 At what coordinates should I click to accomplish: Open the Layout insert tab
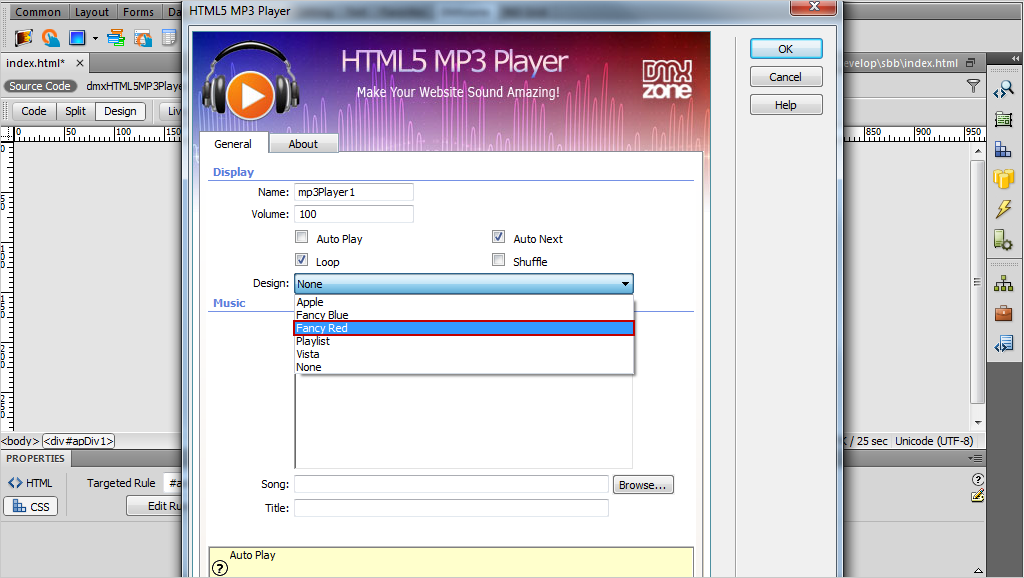[x=91, y=12]
